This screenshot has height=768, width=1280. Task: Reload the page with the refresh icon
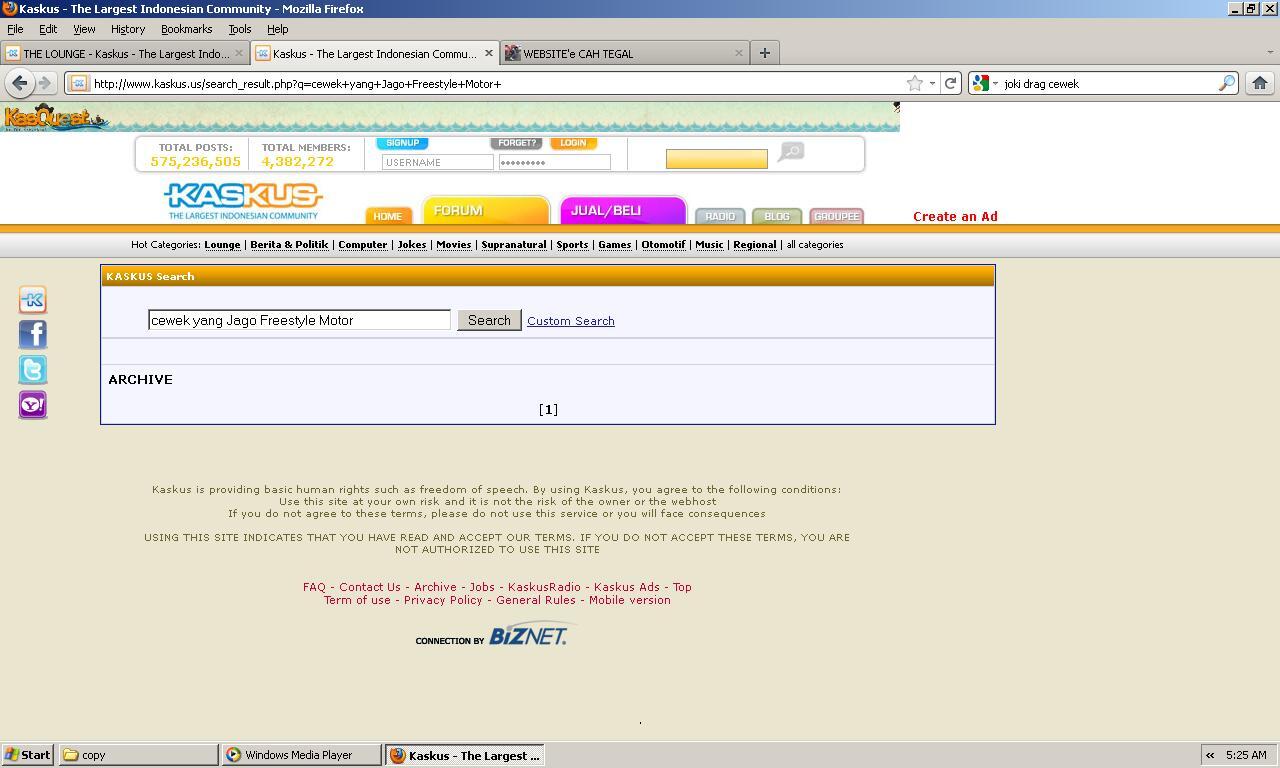pyautogui.click(x=951, y=83)
